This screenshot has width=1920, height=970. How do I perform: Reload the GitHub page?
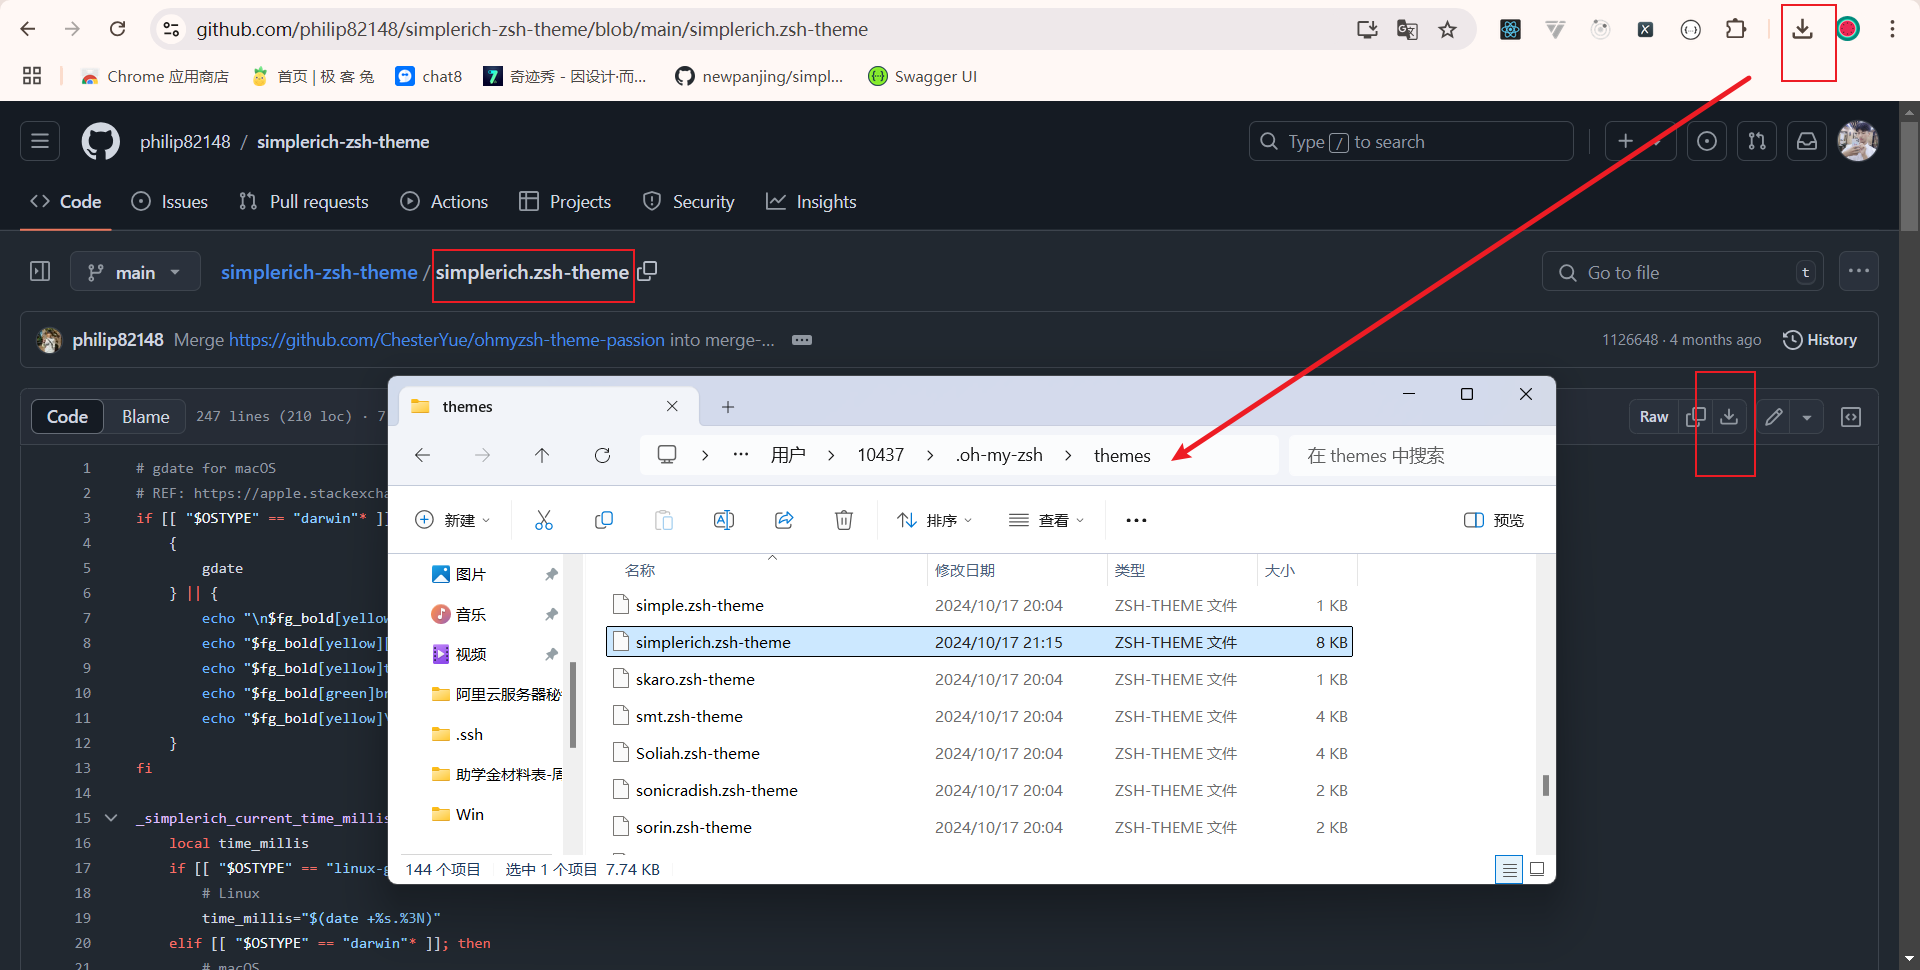click(x=118, y=29)
